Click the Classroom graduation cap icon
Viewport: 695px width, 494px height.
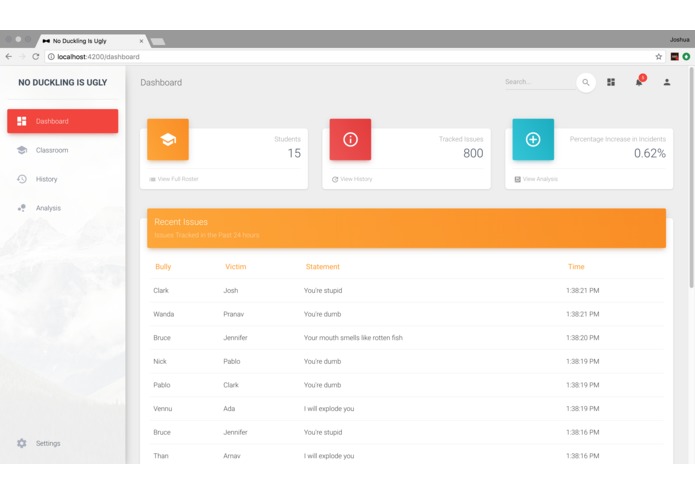[22, 150]
